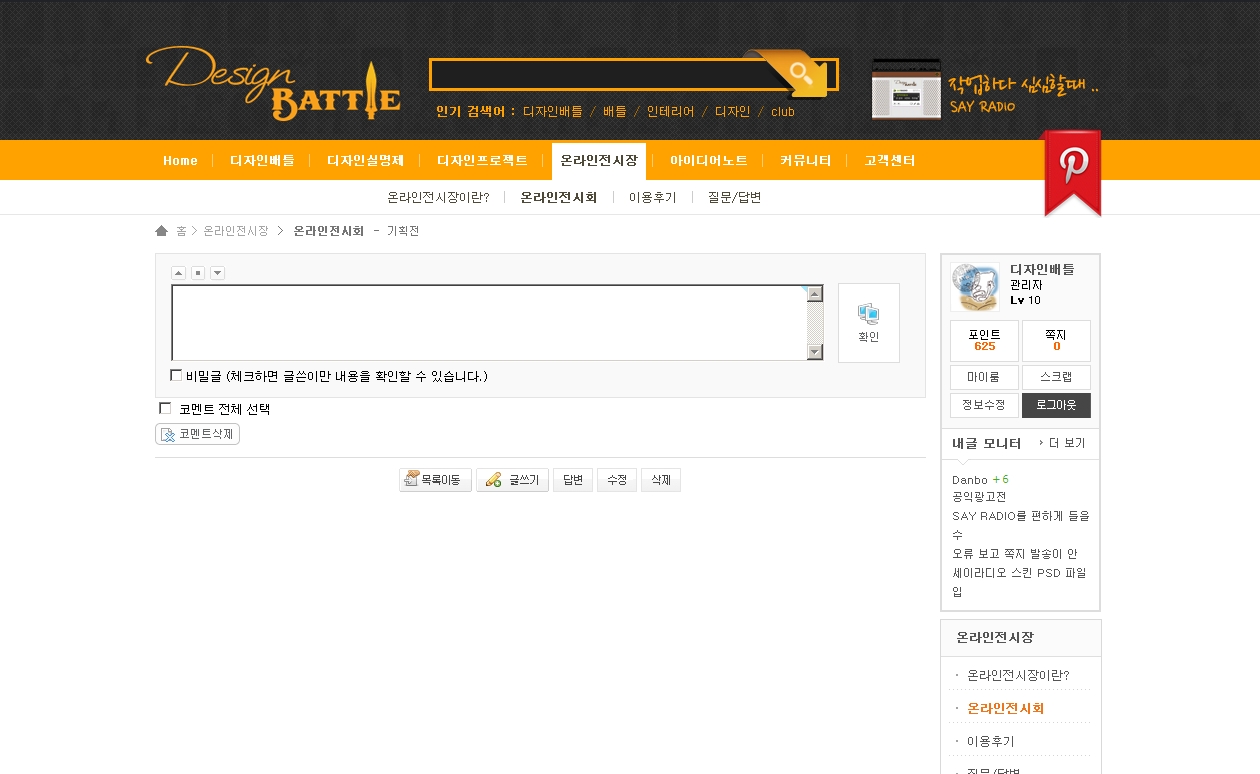Open the 디자인배틀 menu in orange bar
Image resolution: width=1260 pixels, height=774 pixels.
262,161
